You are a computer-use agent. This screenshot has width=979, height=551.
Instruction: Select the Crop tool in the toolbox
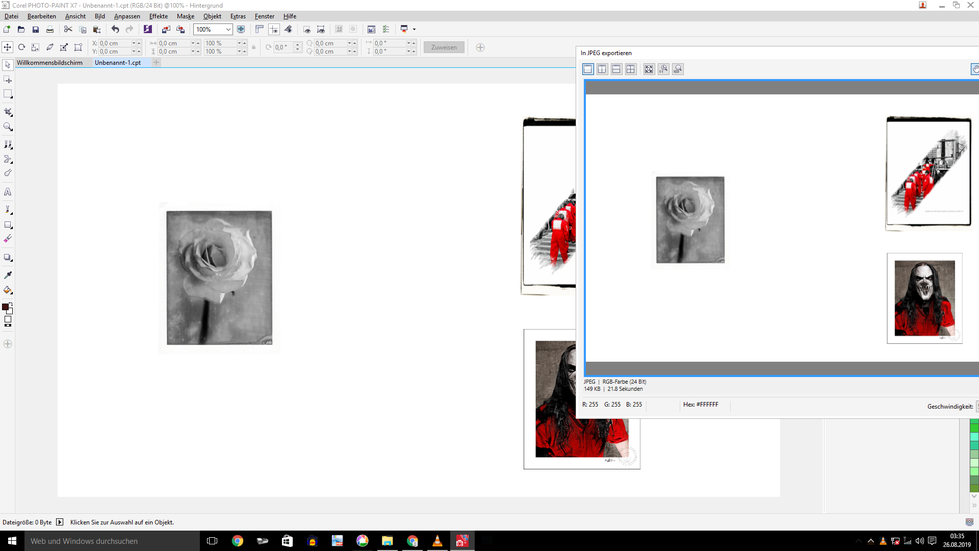[x=7, y=112]
